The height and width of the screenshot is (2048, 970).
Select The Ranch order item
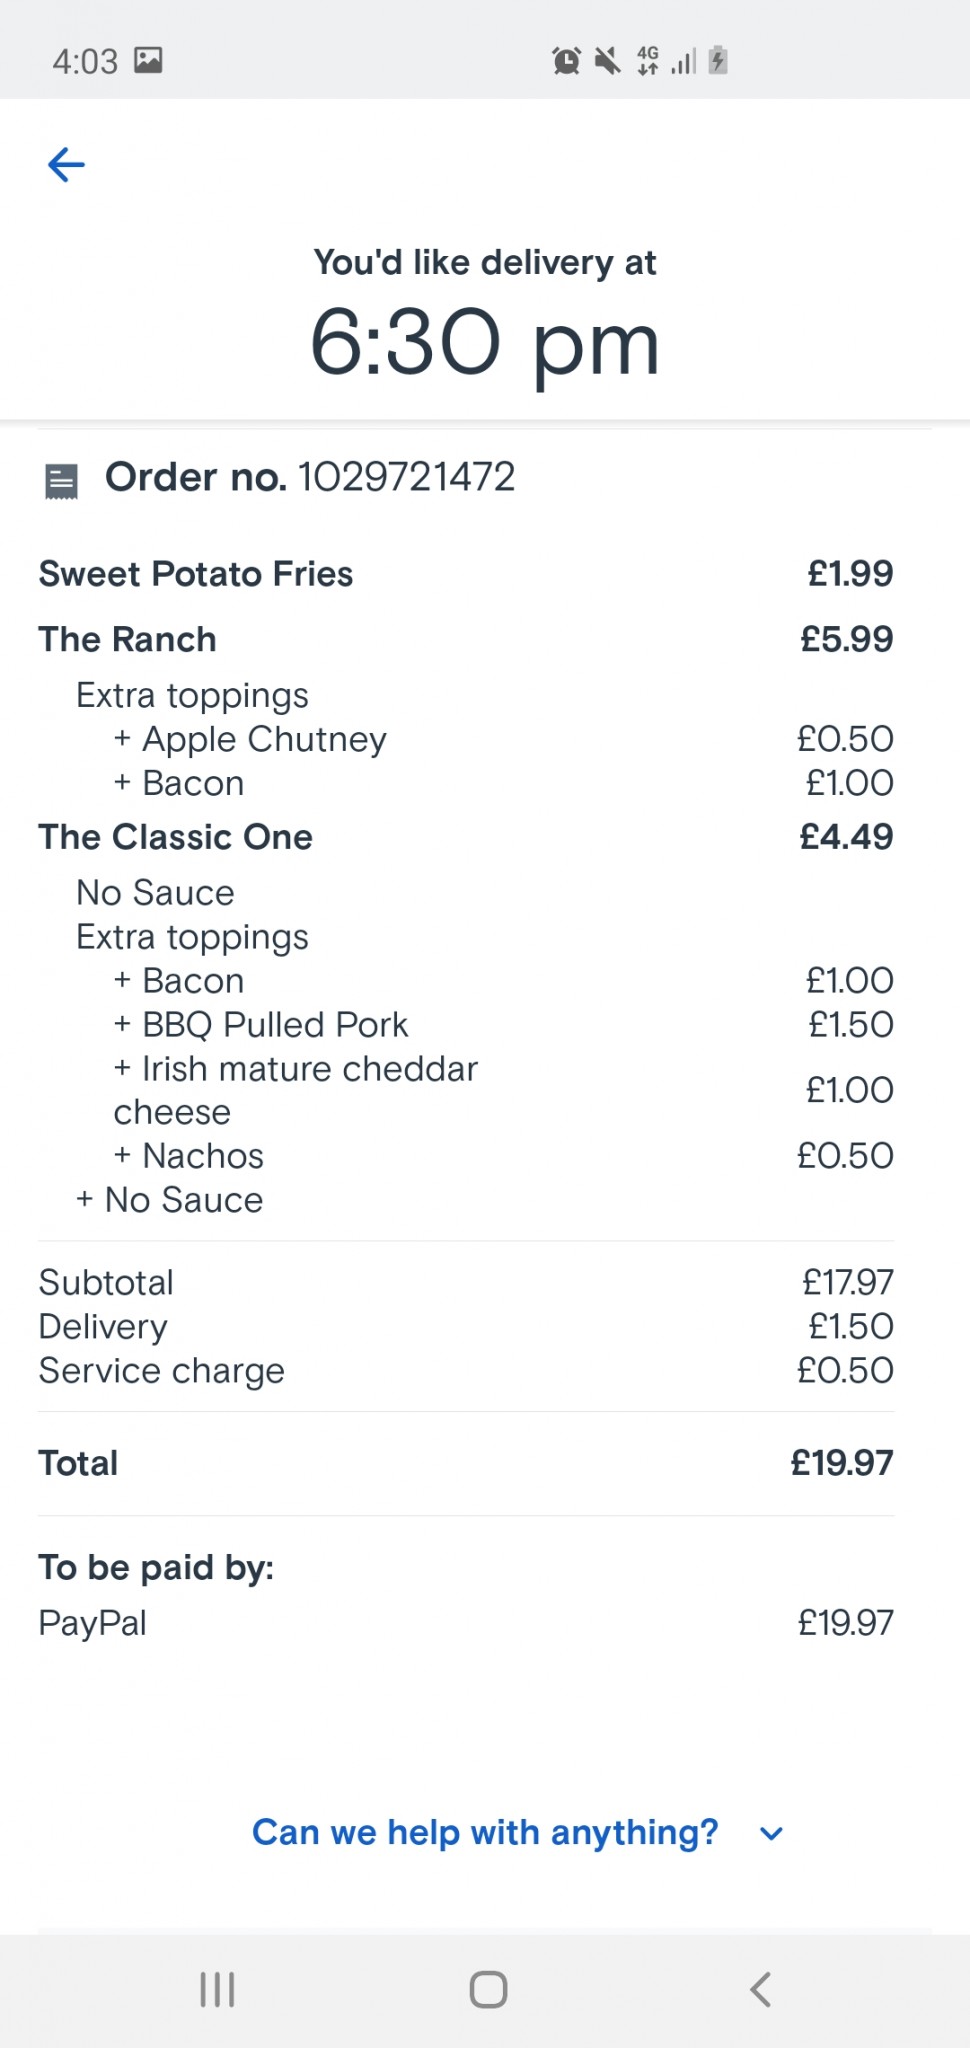(x=127, y=639)
